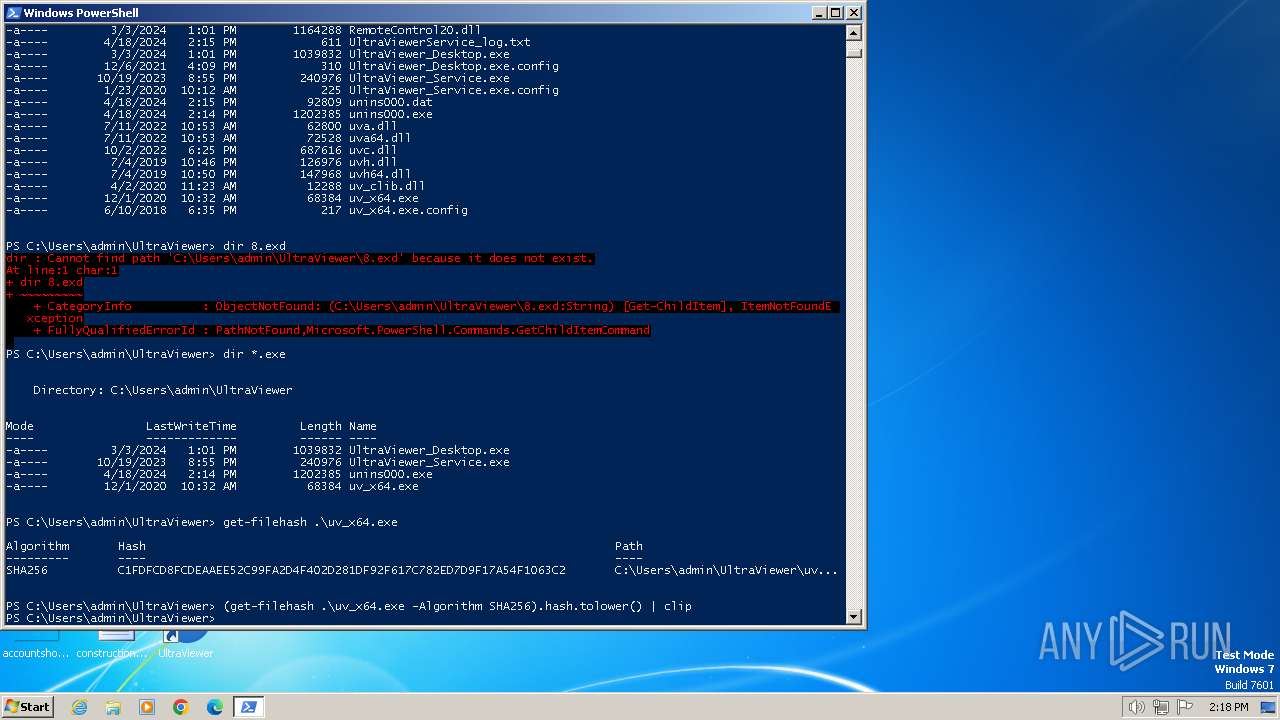1280x720 pixels.
Task: Open Windows Explorer from the taskbar
Action: click(x=113, y=707)
